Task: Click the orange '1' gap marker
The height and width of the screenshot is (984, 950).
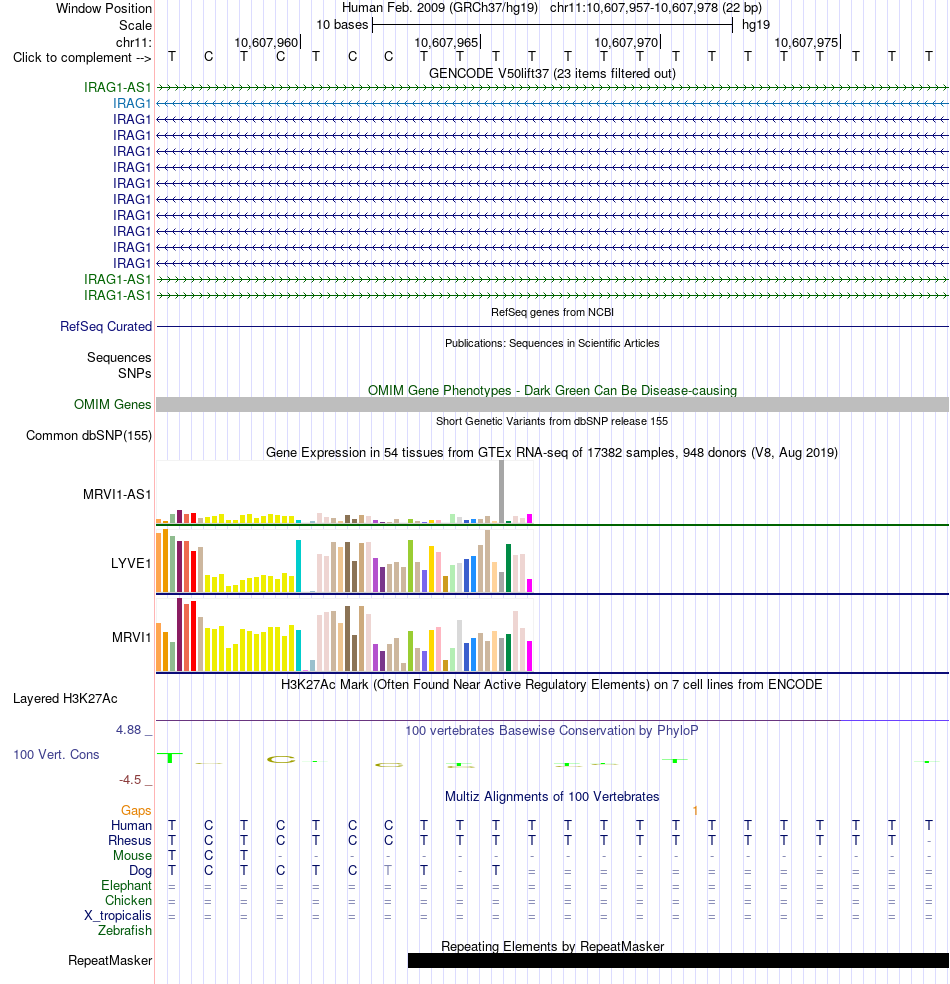Action: click(x=695, y=811)
